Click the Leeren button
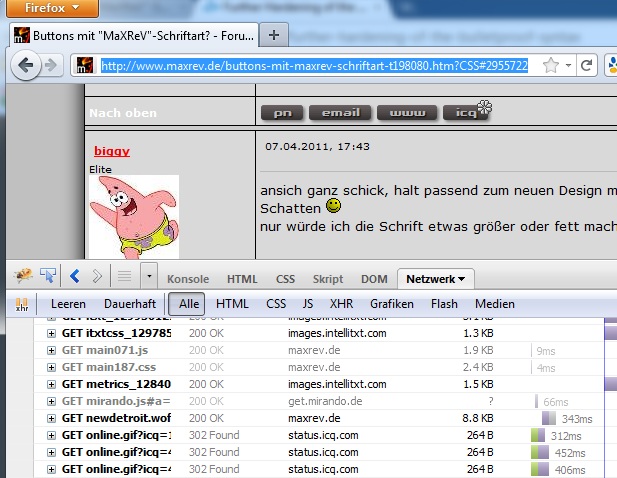The height and width of the screenshot is (478, 617). tap(68, 304)
